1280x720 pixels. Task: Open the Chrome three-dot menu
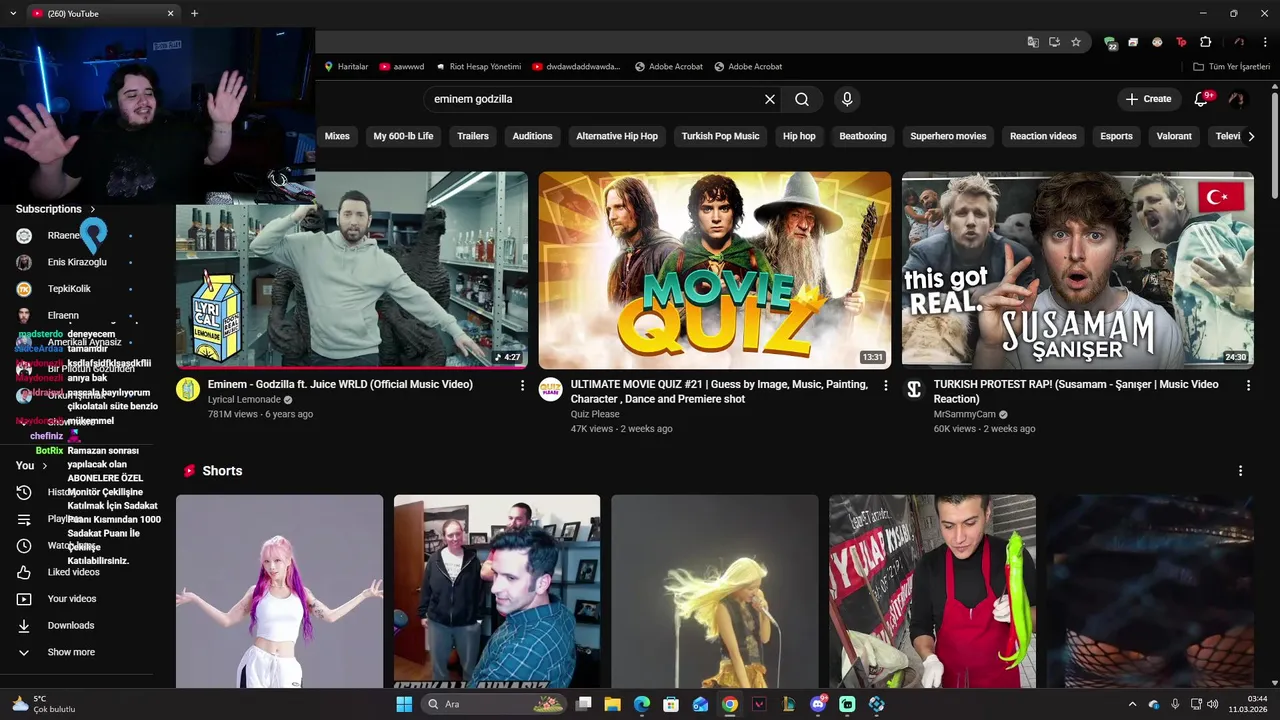click(1265, 42)
